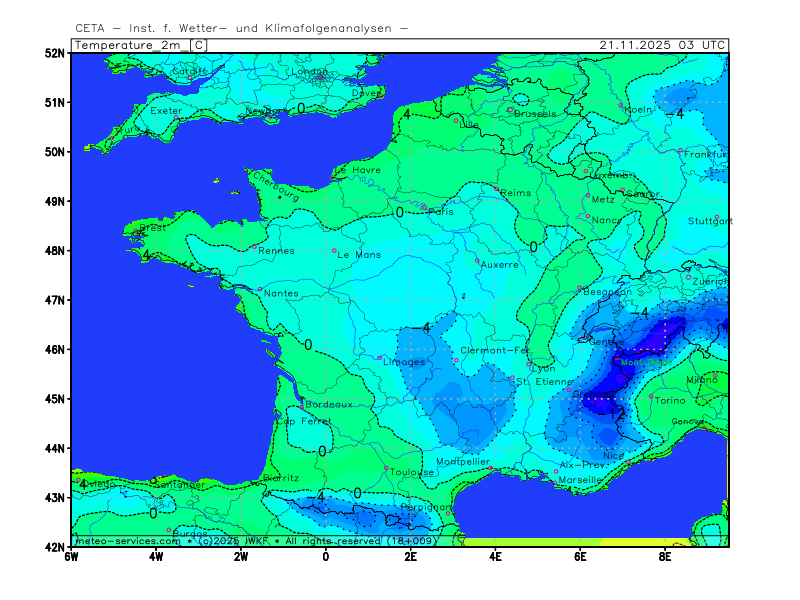Select the Torino marker dot
The width and height of the screenshot is (800, 600).
(651, 397)
